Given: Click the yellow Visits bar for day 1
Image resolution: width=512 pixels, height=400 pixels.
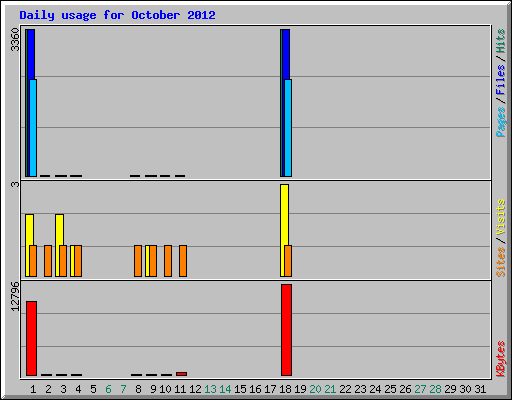Looking at the screenshot, I should (x=29, y=230).
